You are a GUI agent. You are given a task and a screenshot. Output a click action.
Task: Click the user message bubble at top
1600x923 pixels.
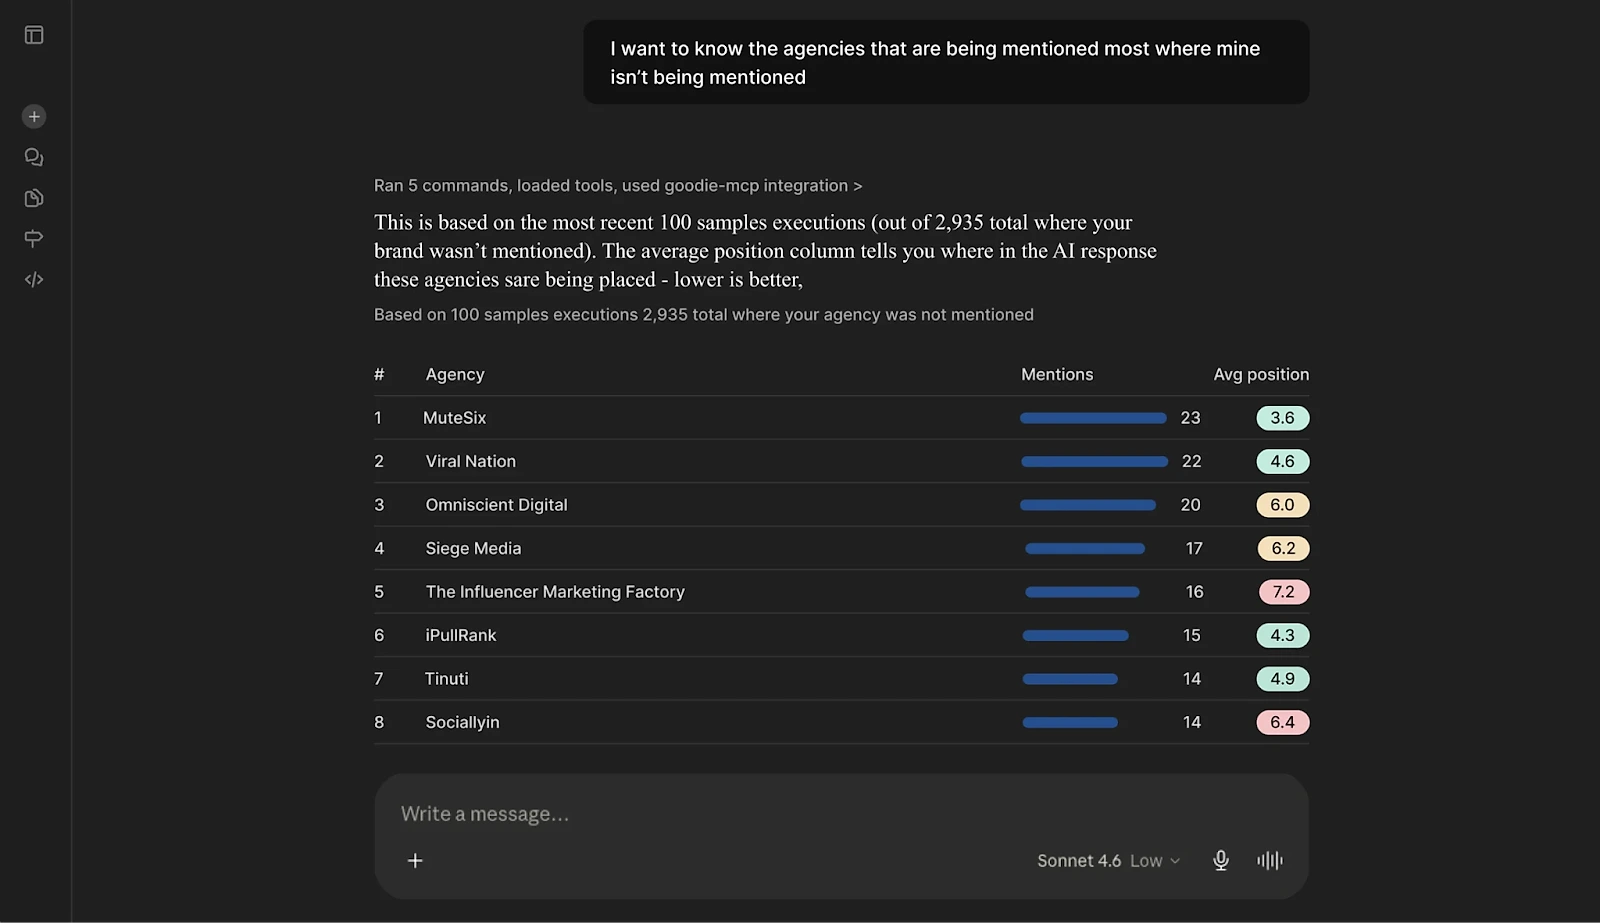(946, 63)
